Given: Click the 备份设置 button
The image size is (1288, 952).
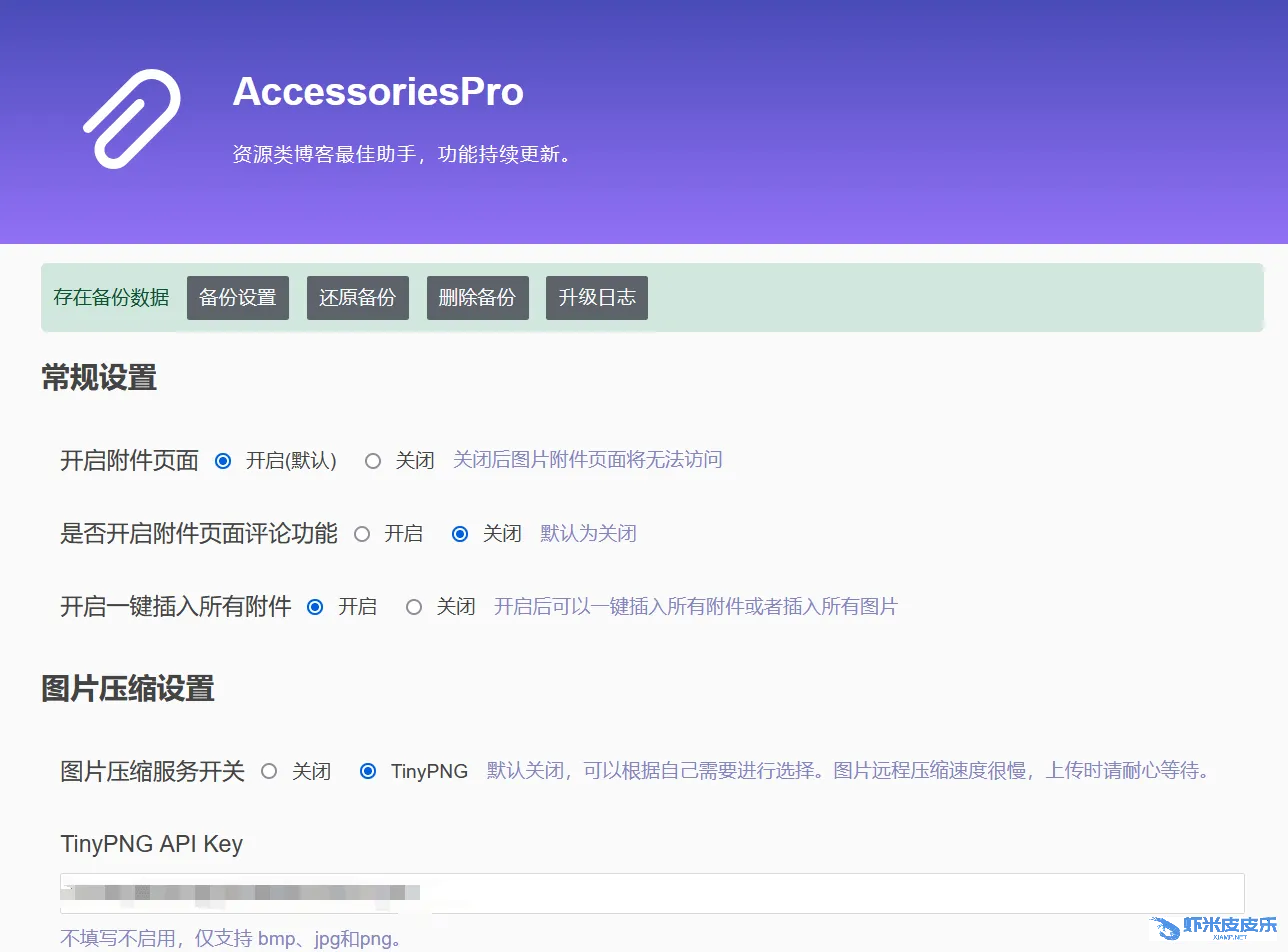Looking at the screenshot, I should coord(238,298).
